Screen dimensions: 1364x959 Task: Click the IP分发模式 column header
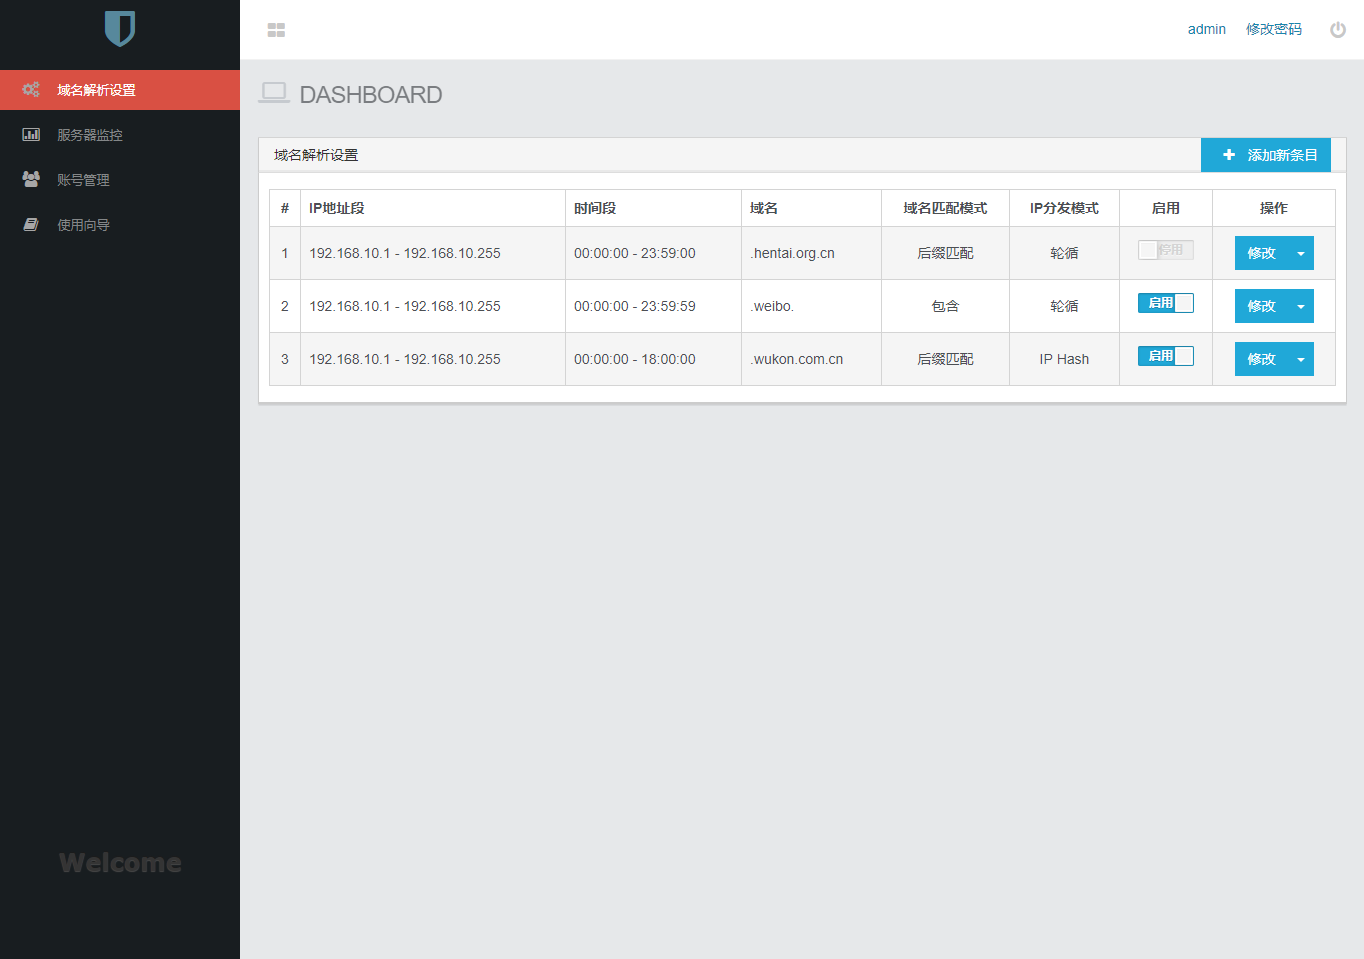(1064, 208)
